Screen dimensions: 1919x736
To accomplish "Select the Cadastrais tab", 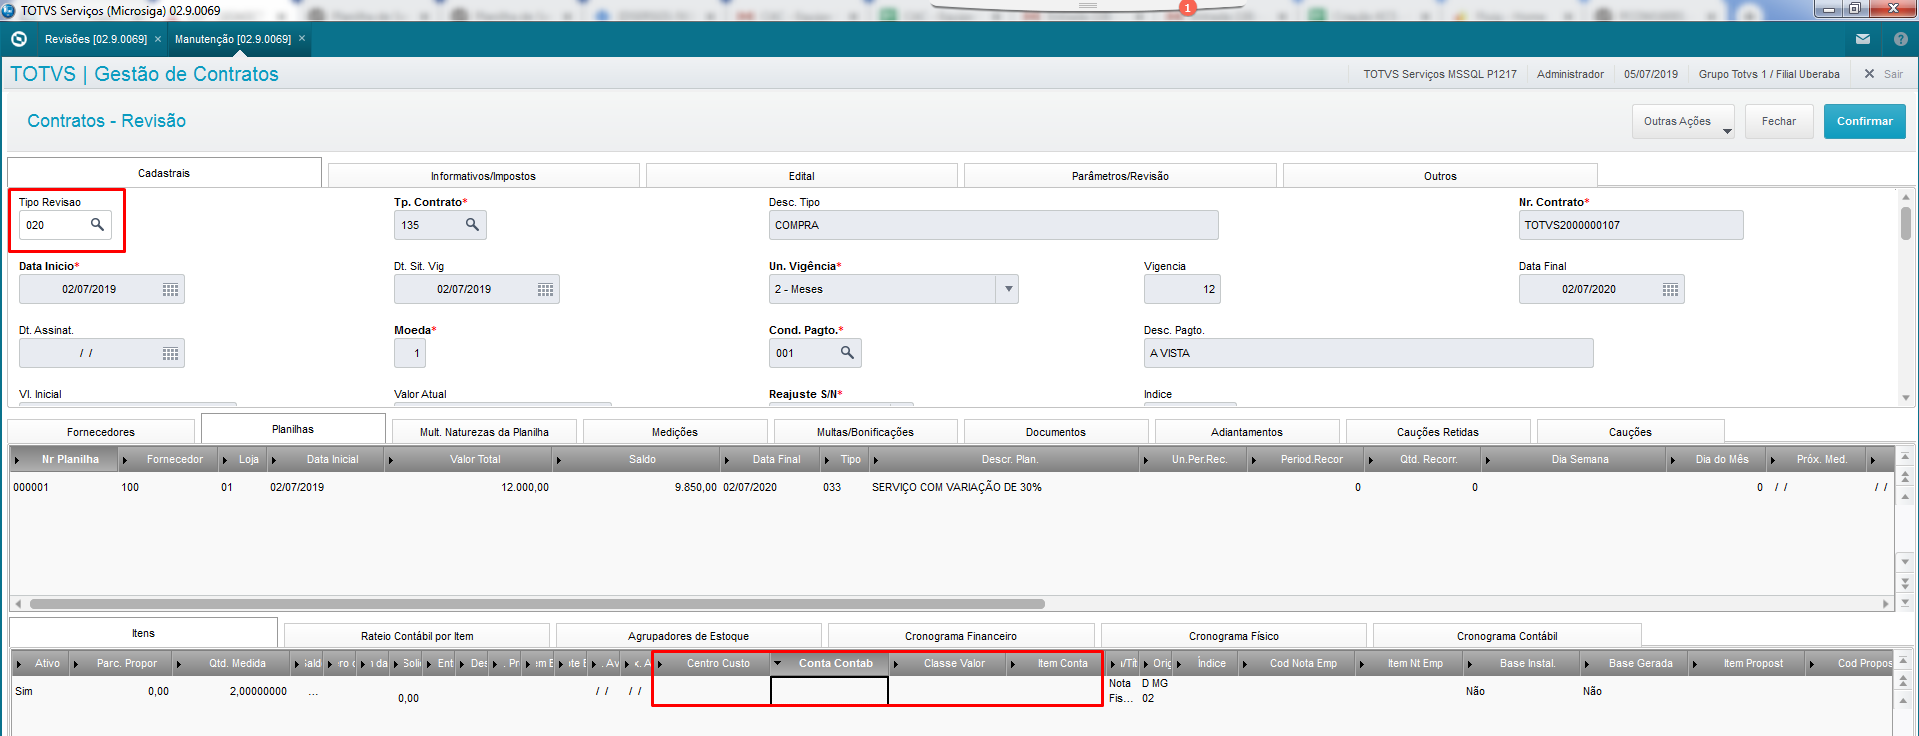I will tap(164, 173).
